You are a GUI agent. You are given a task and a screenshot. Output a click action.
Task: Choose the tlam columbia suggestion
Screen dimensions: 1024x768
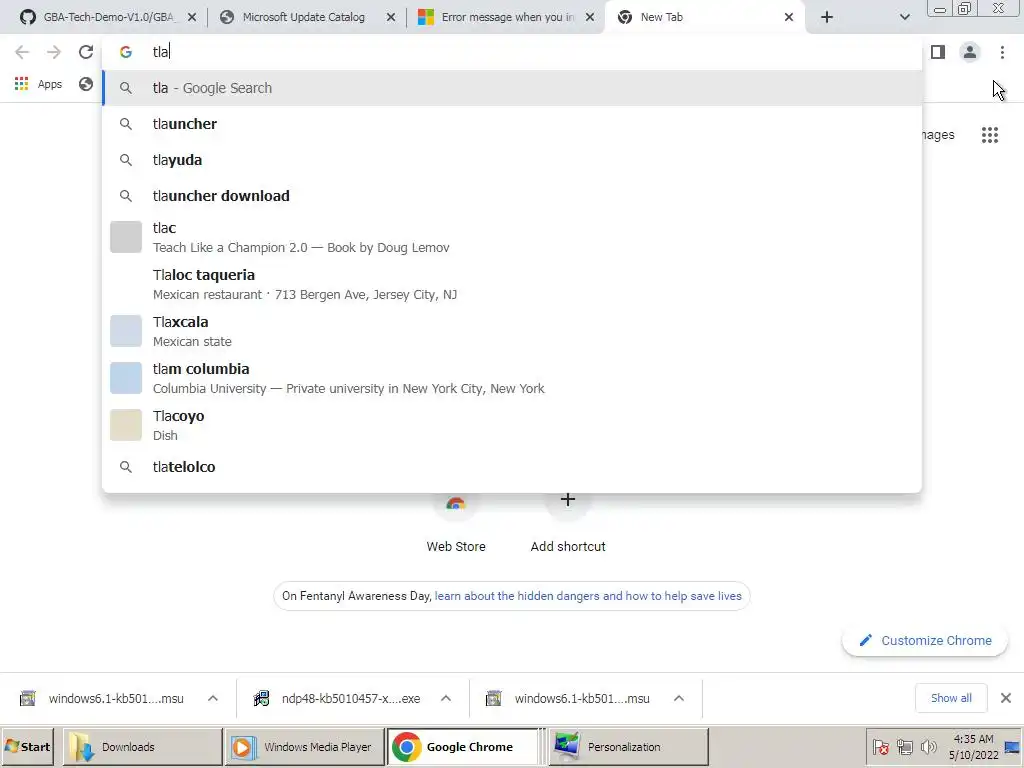click(512, 378)
